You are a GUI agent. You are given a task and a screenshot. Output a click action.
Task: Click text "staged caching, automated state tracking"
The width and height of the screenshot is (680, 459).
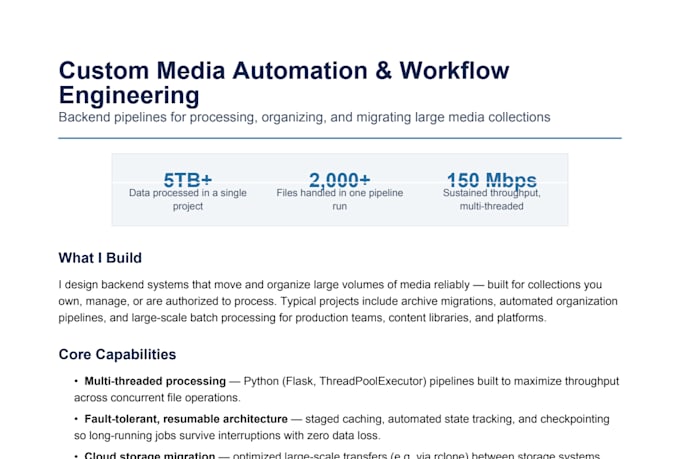(410, 419)
